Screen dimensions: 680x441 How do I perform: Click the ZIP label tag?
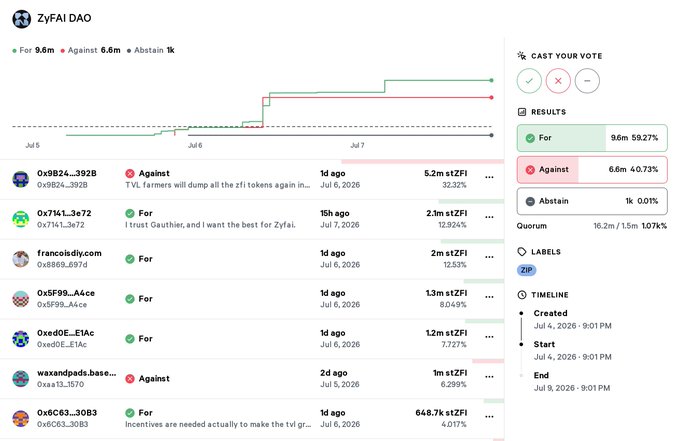tap(526, 270)
